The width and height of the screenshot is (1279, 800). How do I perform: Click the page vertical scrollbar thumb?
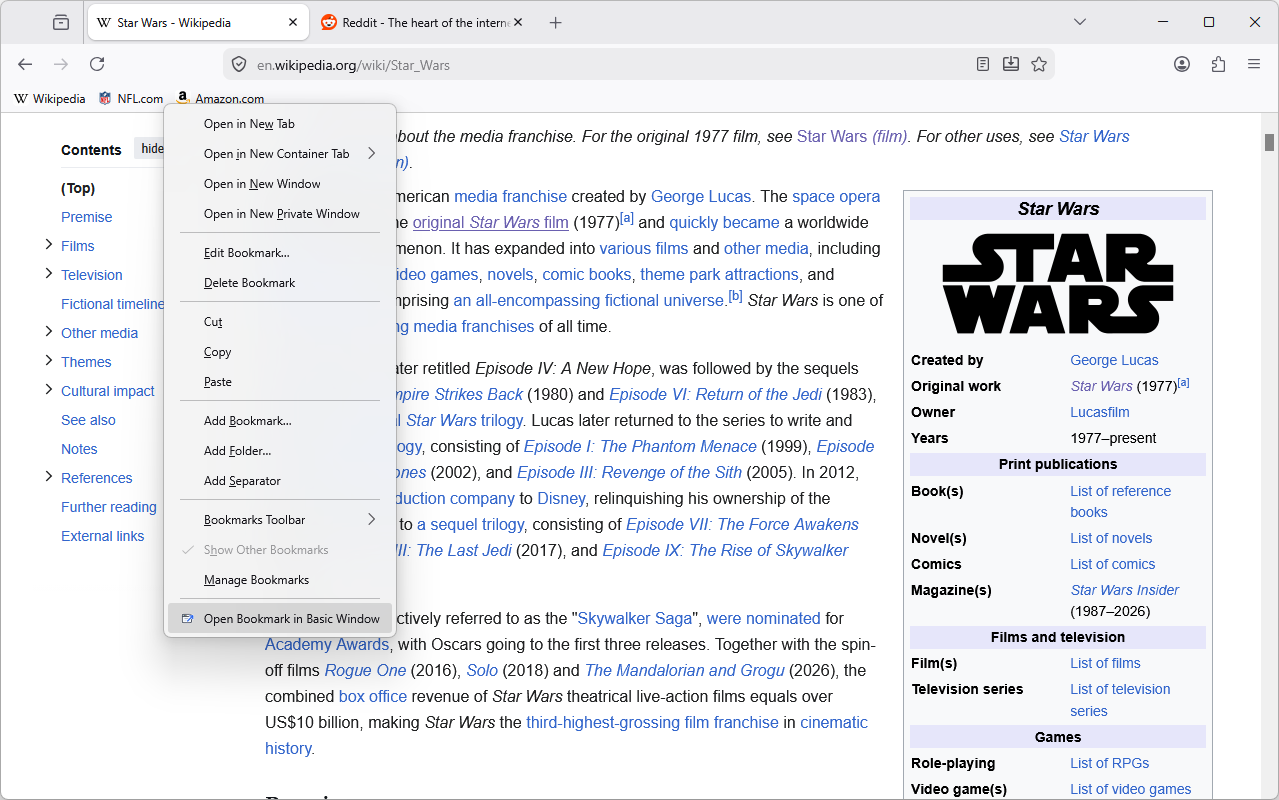(1270, 142)
